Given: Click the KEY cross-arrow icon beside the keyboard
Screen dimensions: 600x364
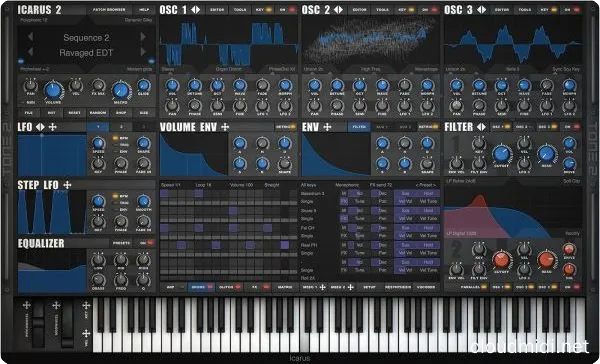Looking at the screenshot, I should point(86,305).
